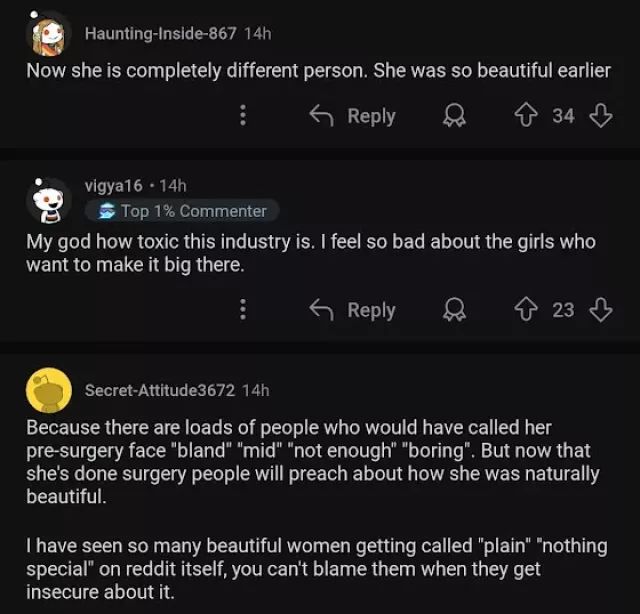
Task: Click the 14h timestamp beside Haunting-Inside-867
Action: point(258,33)
